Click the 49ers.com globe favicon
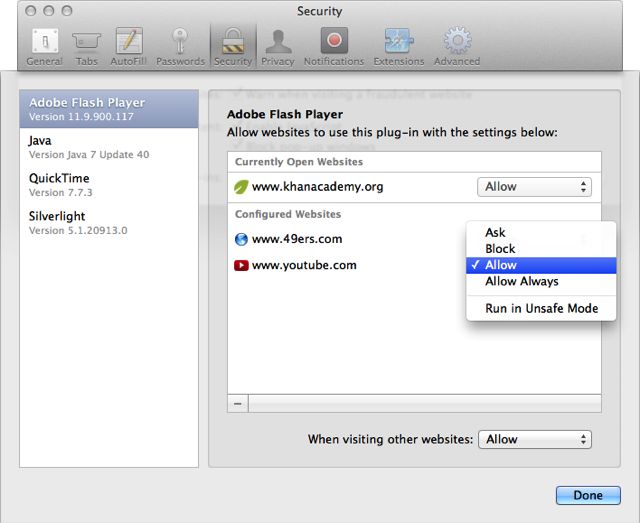 click(241, 239)
